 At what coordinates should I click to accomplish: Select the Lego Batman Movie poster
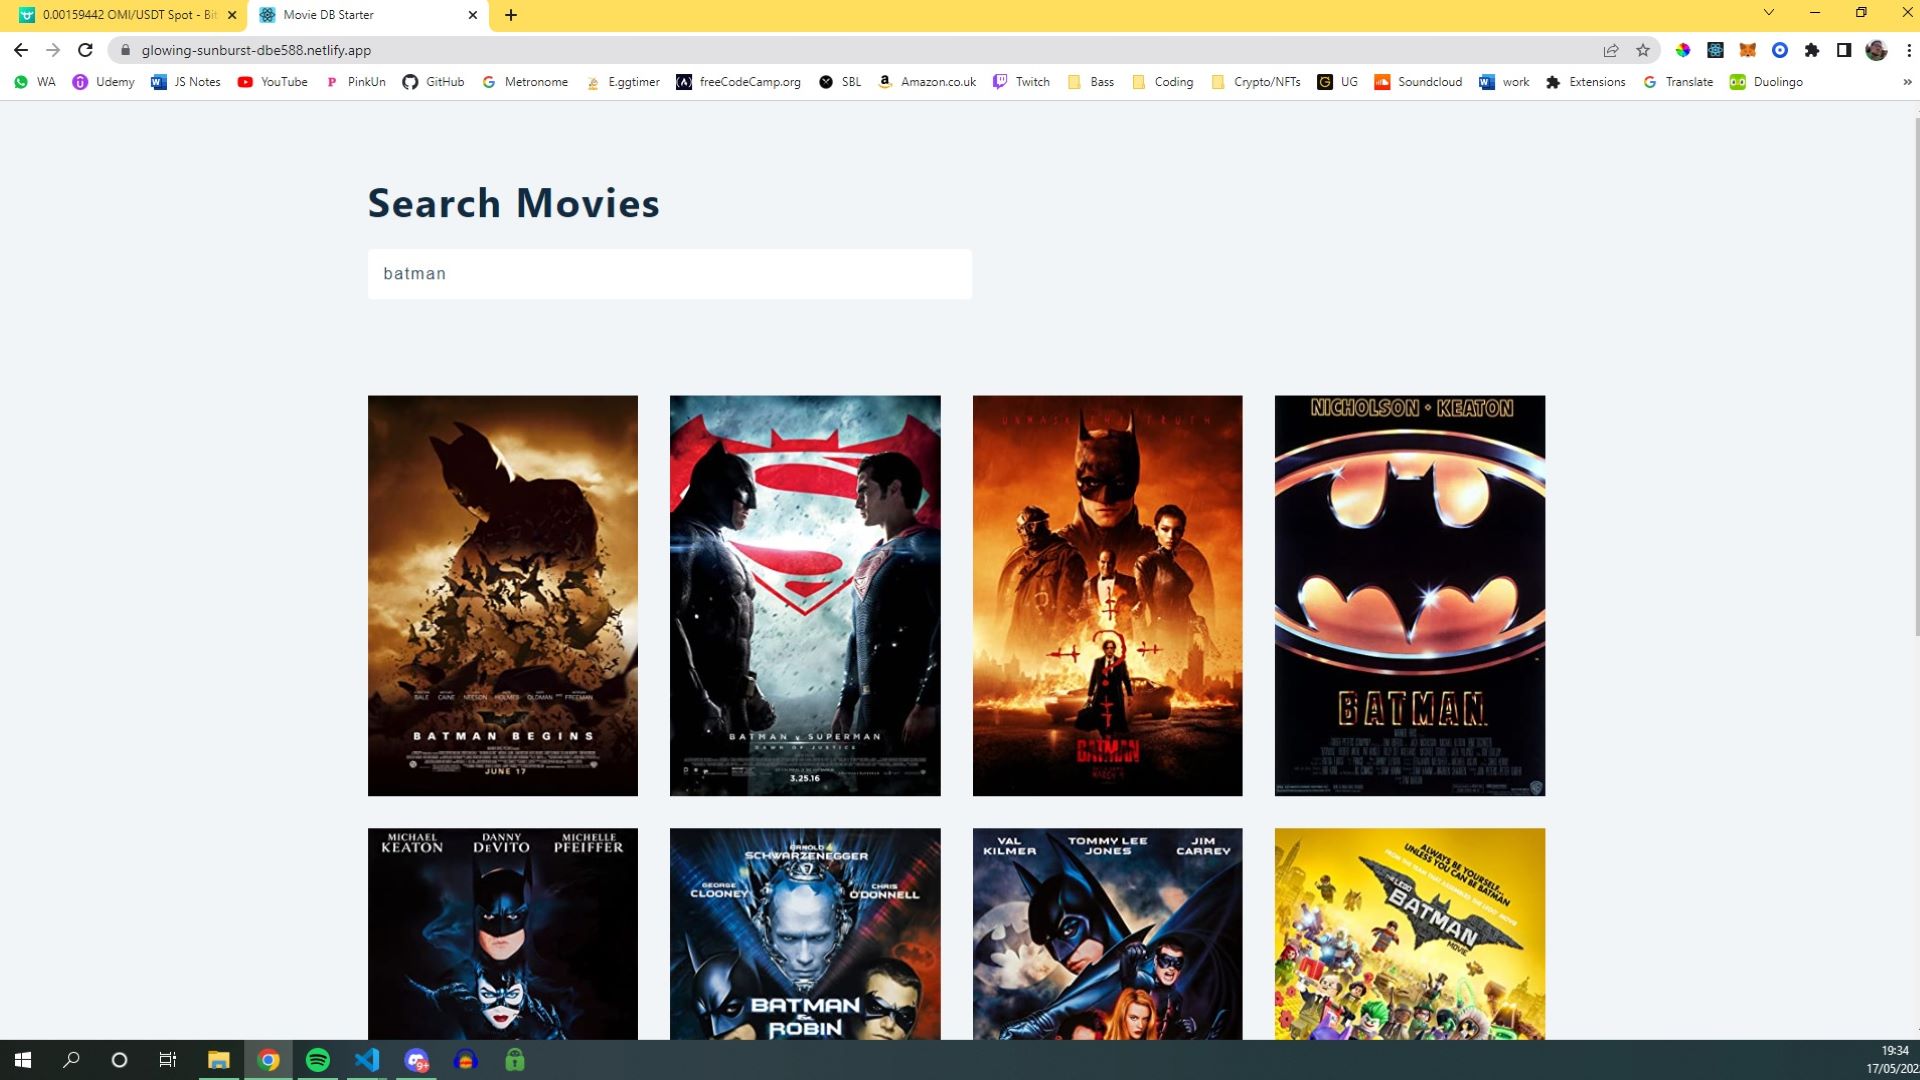(x=1410, y=934)
